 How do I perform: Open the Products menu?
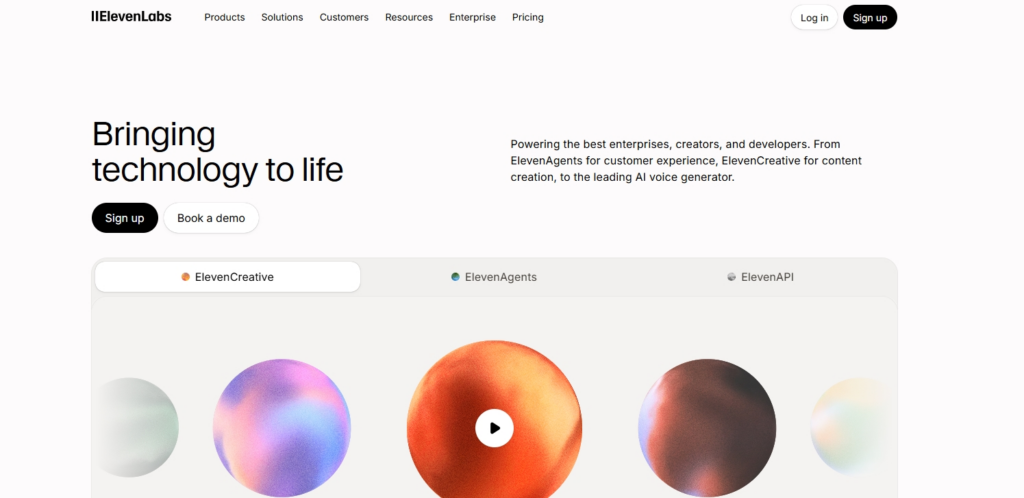(x=225, y=18)
